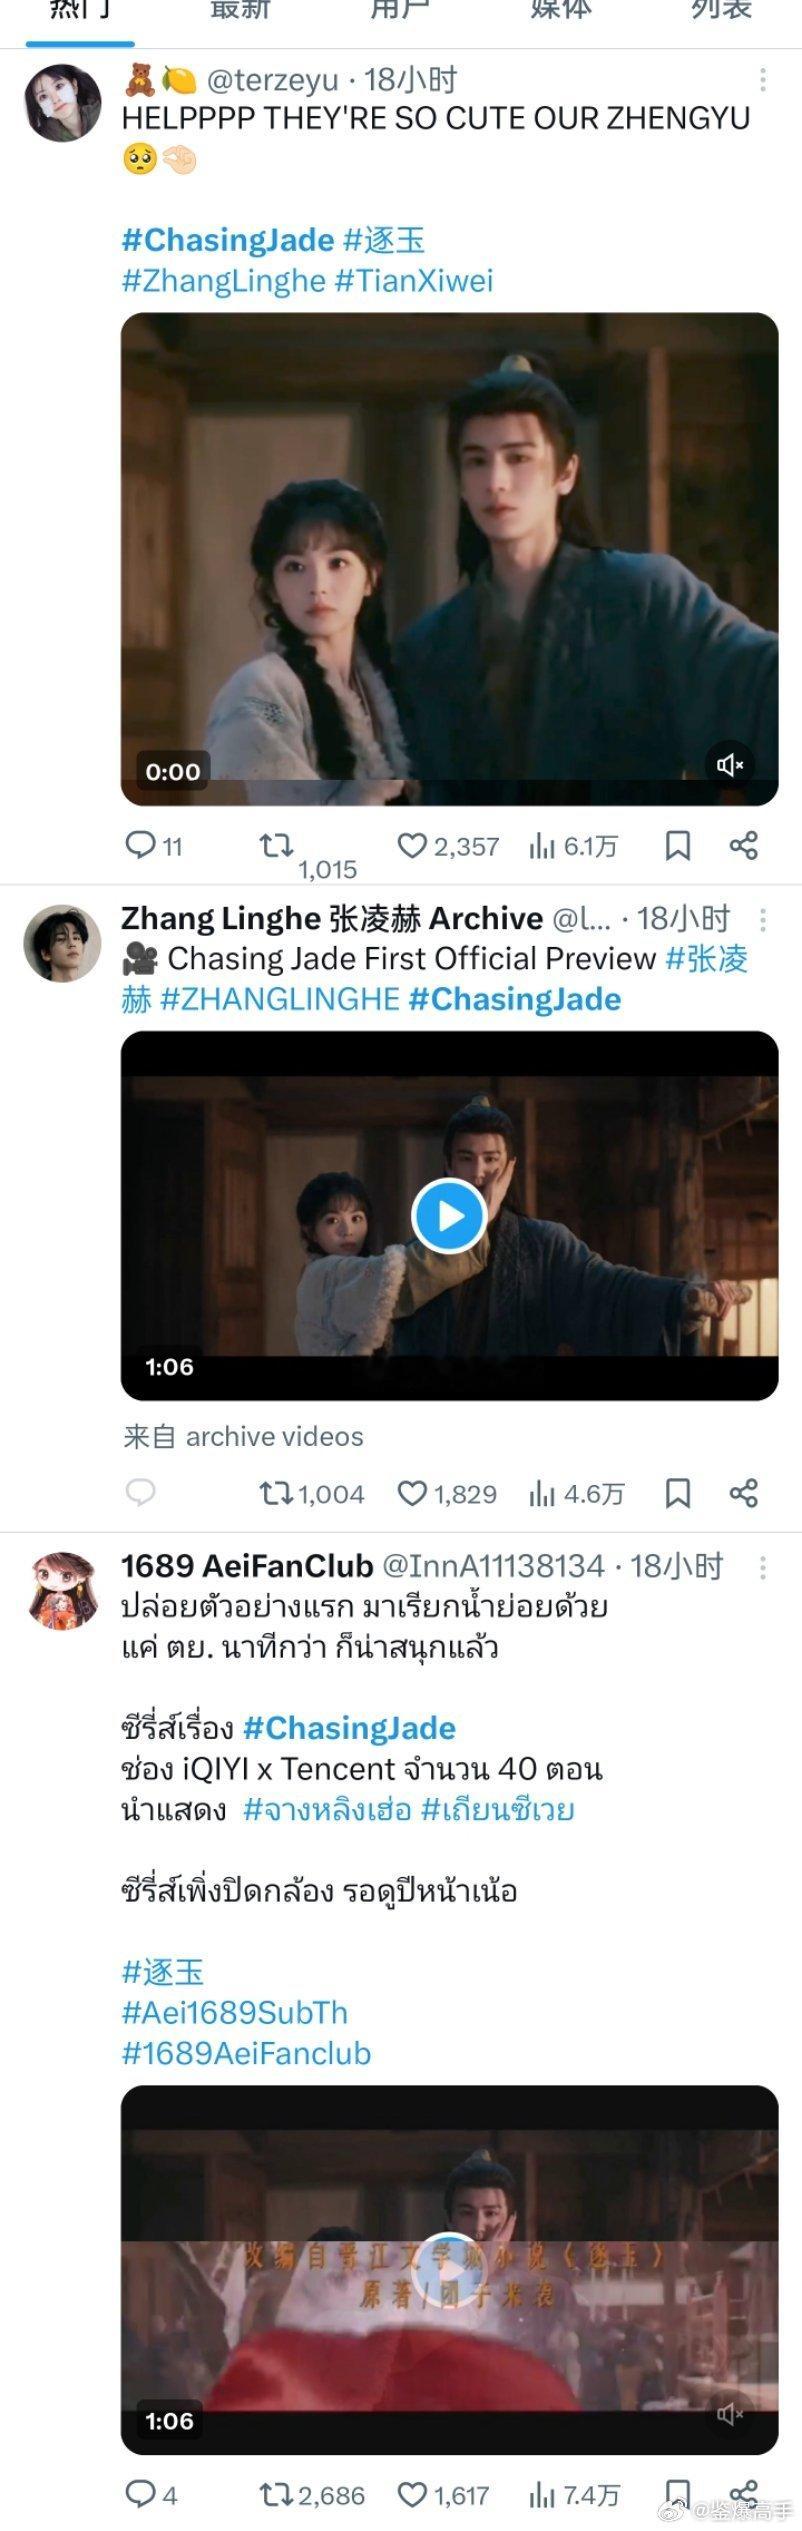Image resolution: width=802 pixels, height=2531 pixels.
Task: Switch to the 用户 tab
Action: tap(400, 10)
